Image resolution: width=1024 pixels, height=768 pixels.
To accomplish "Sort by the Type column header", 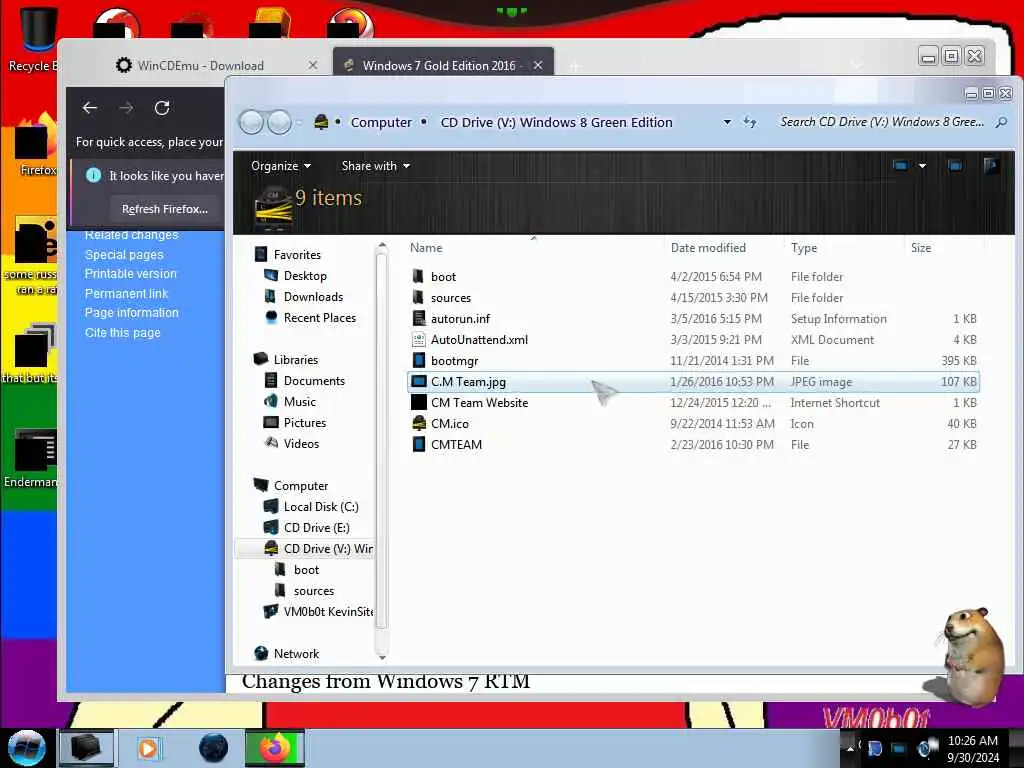I will [x=804, y=248].
